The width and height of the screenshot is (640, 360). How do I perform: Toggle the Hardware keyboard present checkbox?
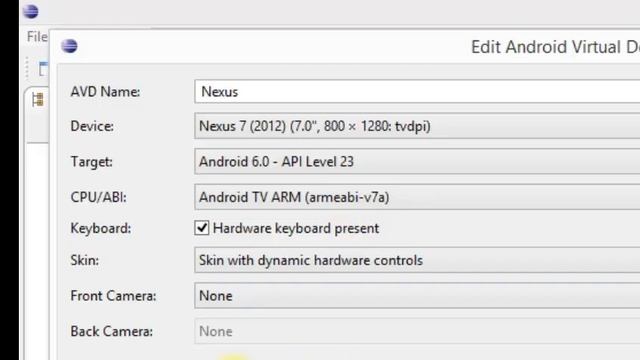point(202,228)
